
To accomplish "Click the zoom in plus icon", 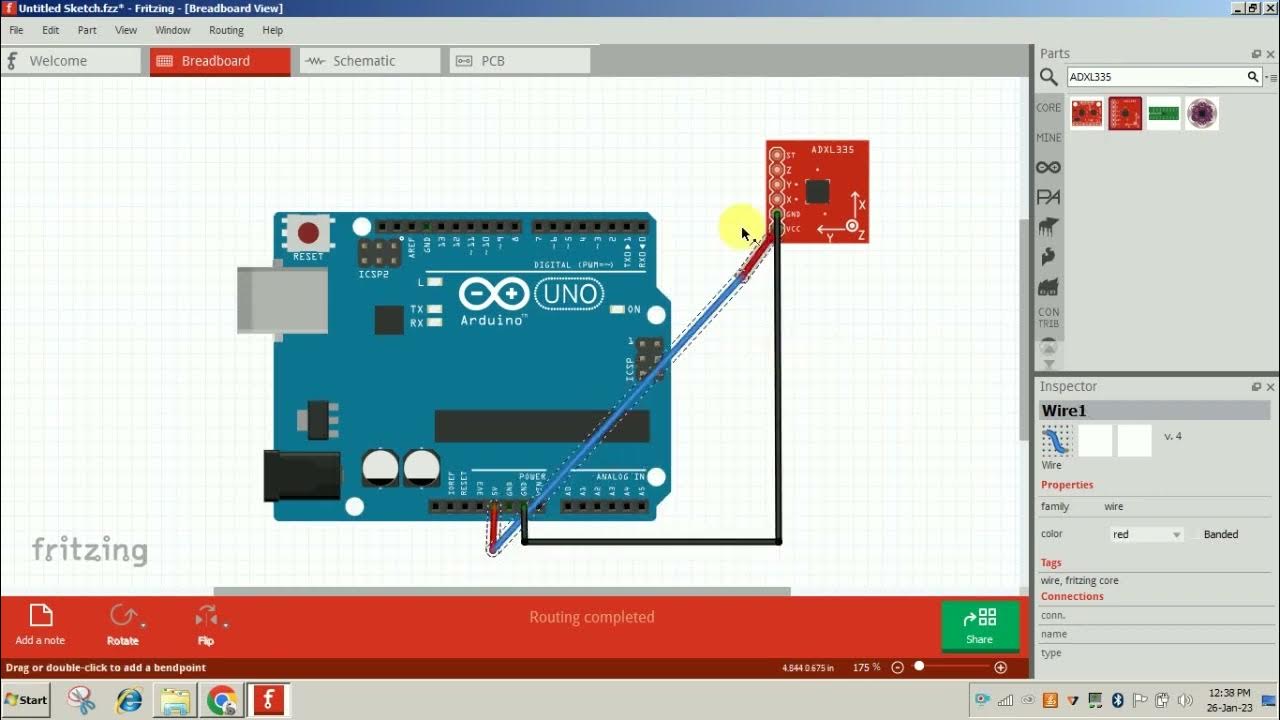I will click(1000, 667).
